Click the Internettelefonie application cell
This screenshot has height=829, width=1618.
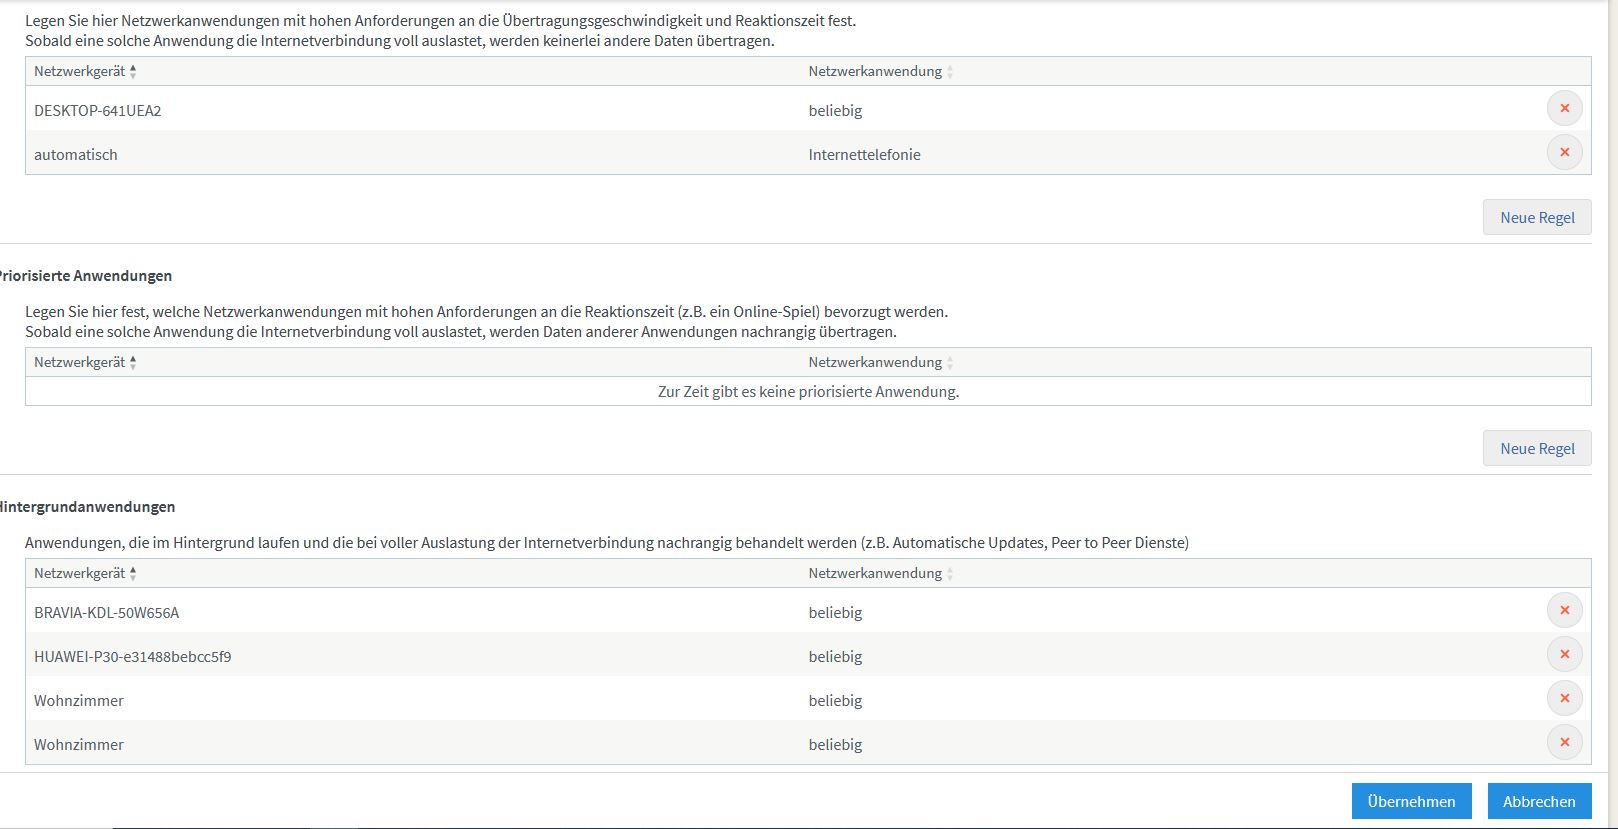pyautogui.click(x=865, y=154)
